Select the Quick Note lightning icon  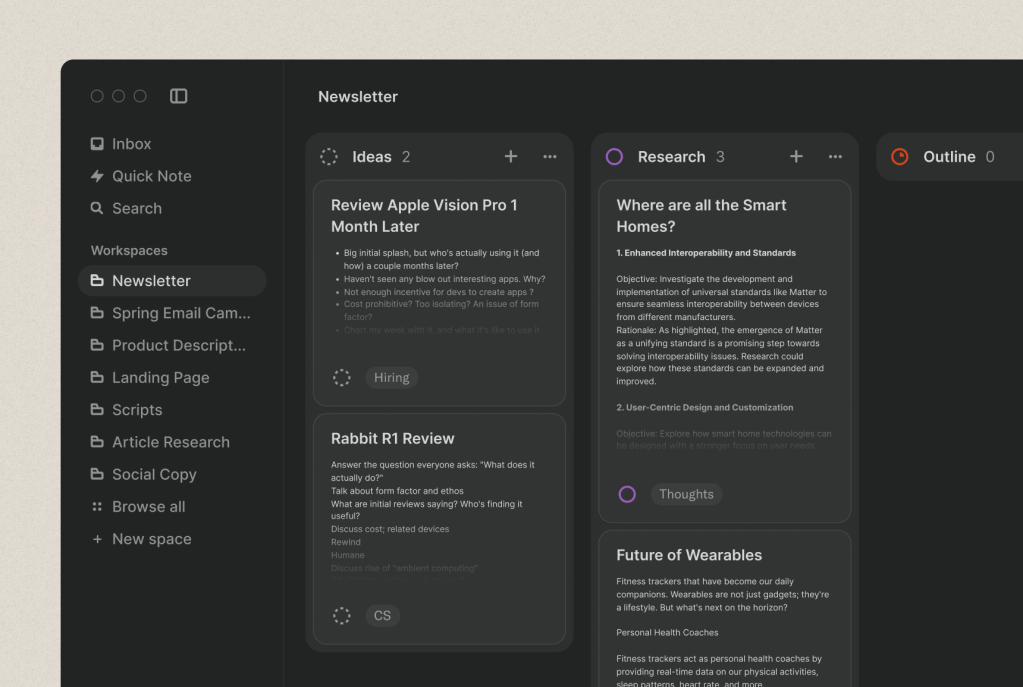[x=97, y=176]
